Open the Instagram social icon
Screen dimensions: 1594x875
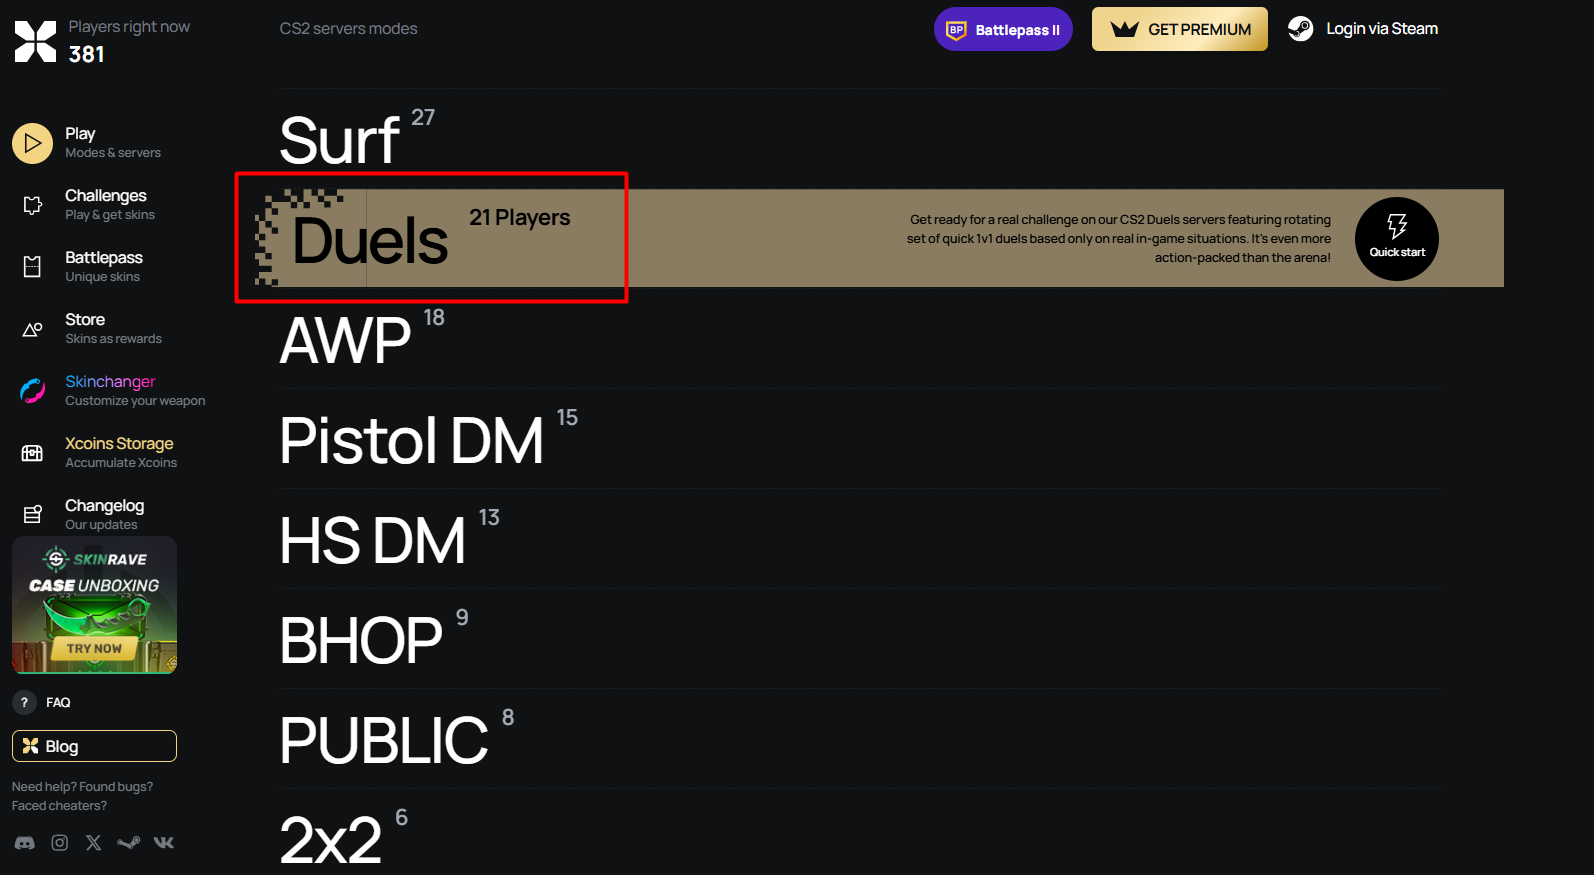click(x=60, y=843)
